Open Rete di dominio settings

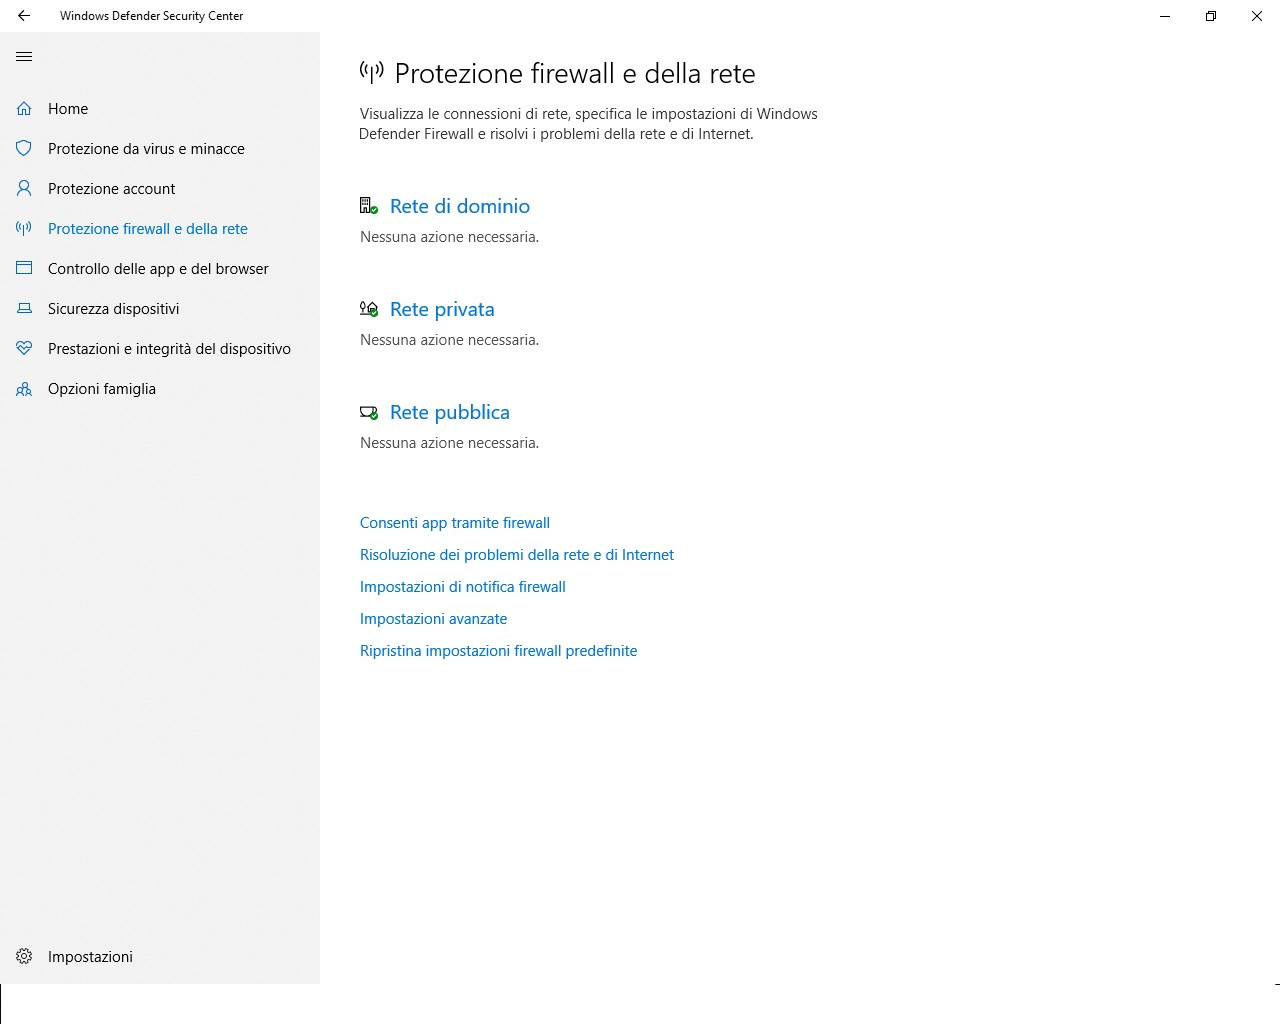point(459,206)
